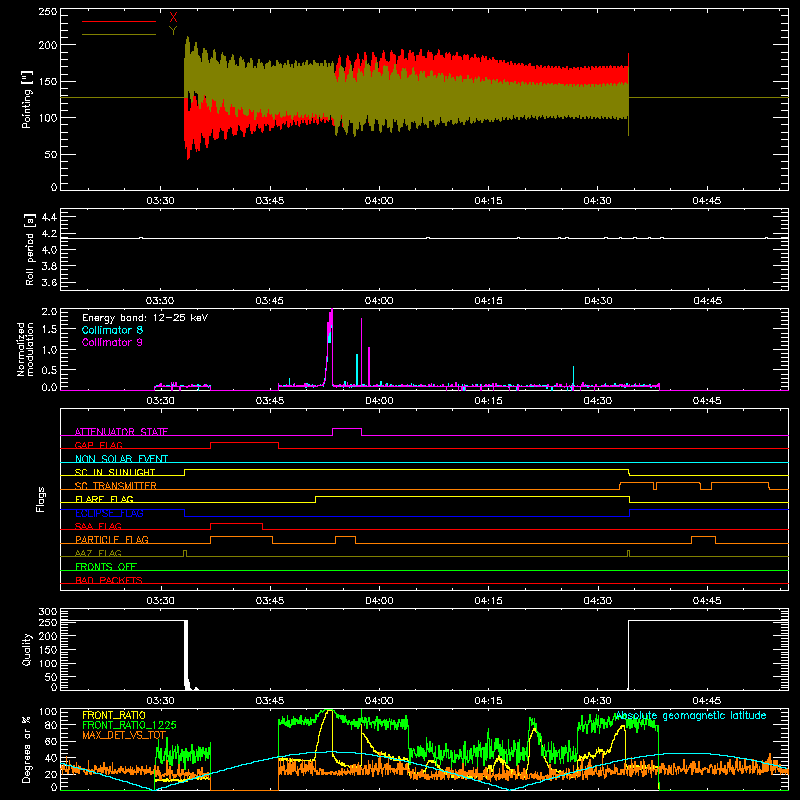Viewport: 800px width, 800px height.
Task: Click the PARTICLE_FLAG label
Action: (x=112, y=539)
